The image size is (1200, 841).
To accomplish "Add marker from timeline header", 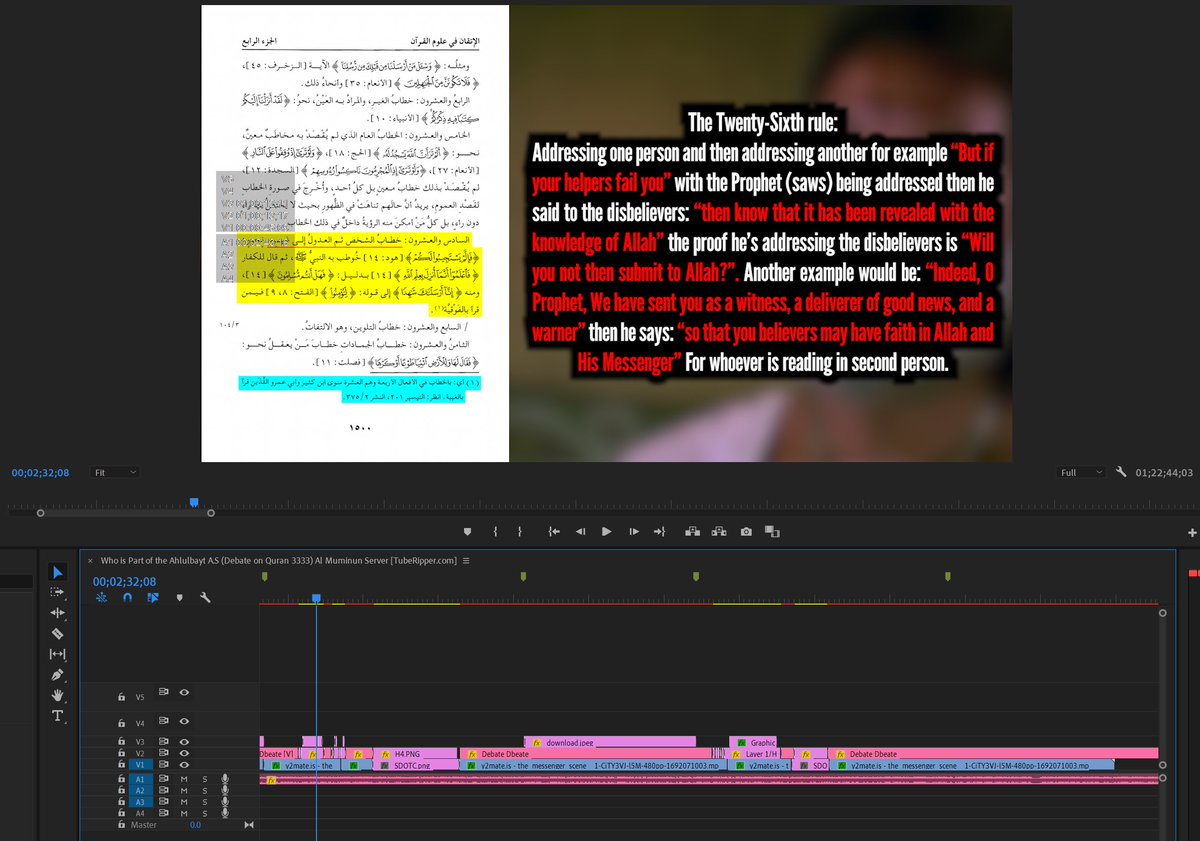I will (179, 597).
